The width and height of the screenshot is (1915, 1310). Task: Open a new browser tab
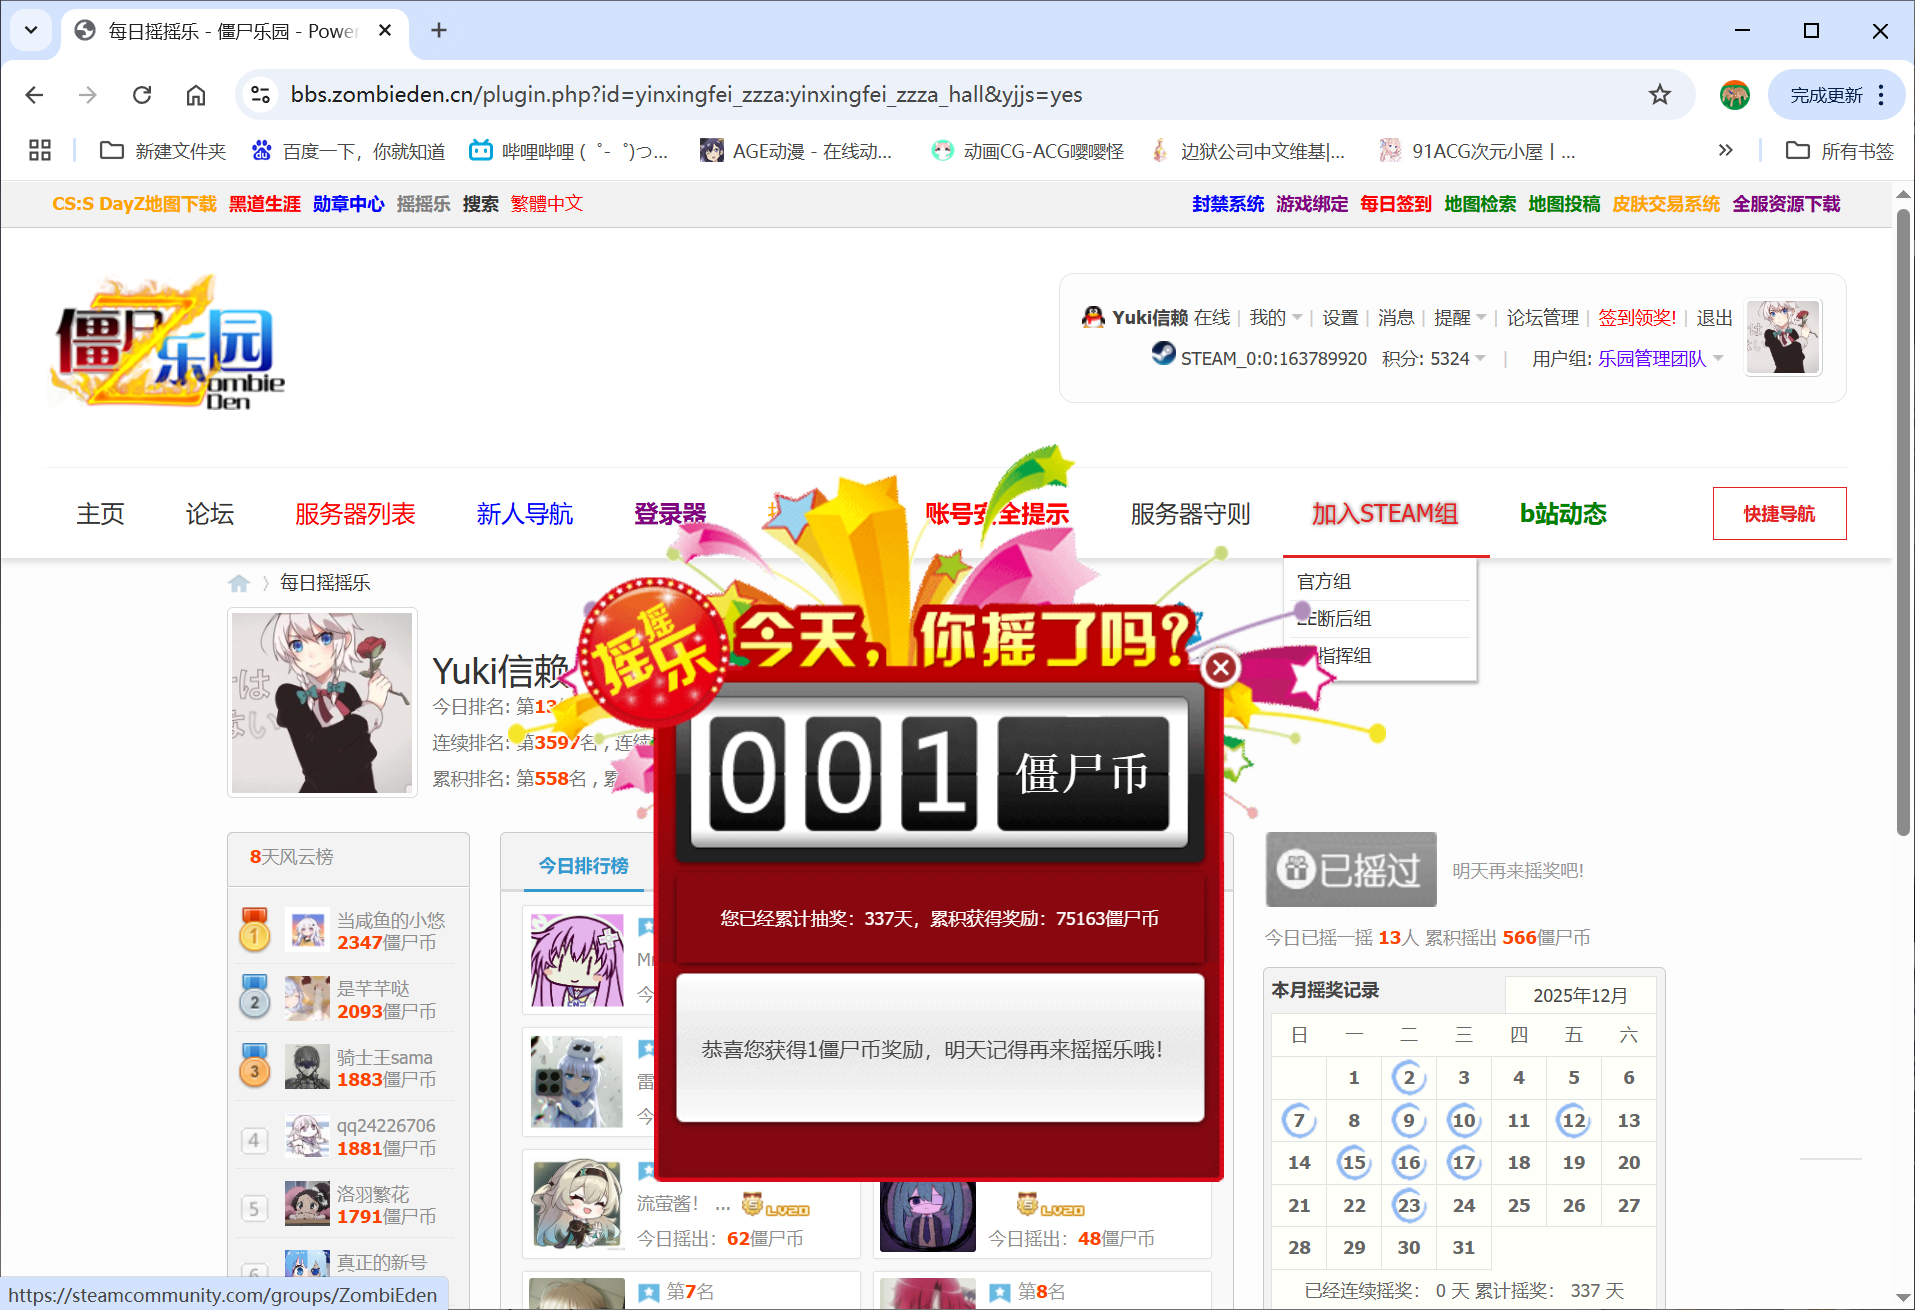438,30
